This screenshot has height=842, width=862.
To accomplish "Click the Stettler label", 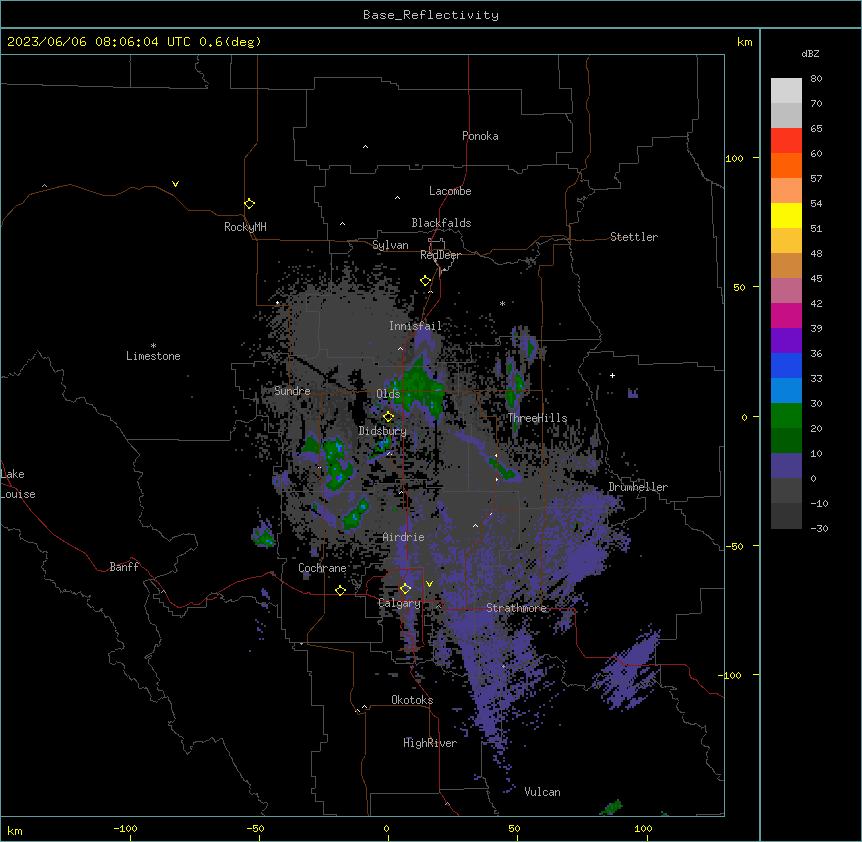I will pyautogui.click(x=634, y=237).
